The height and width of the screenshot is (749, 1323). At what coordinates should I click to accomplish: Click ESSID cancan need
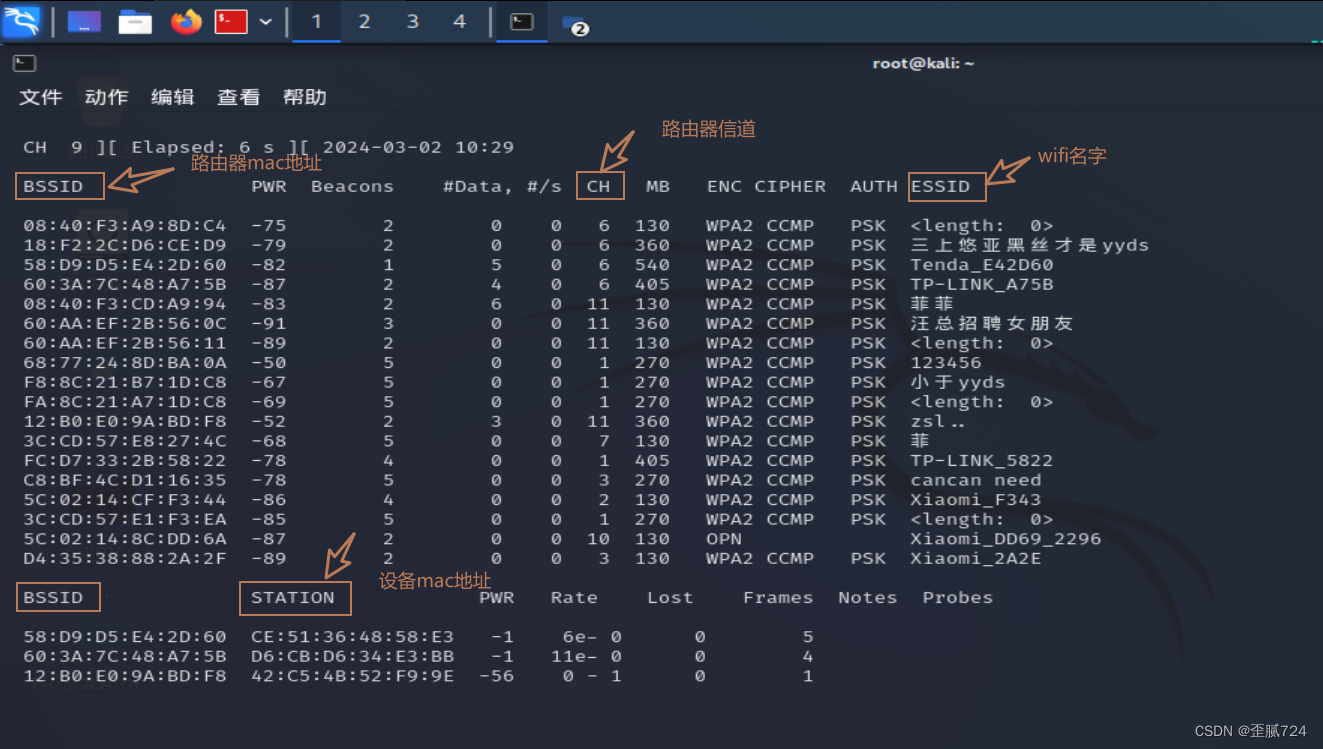(976, 480)
